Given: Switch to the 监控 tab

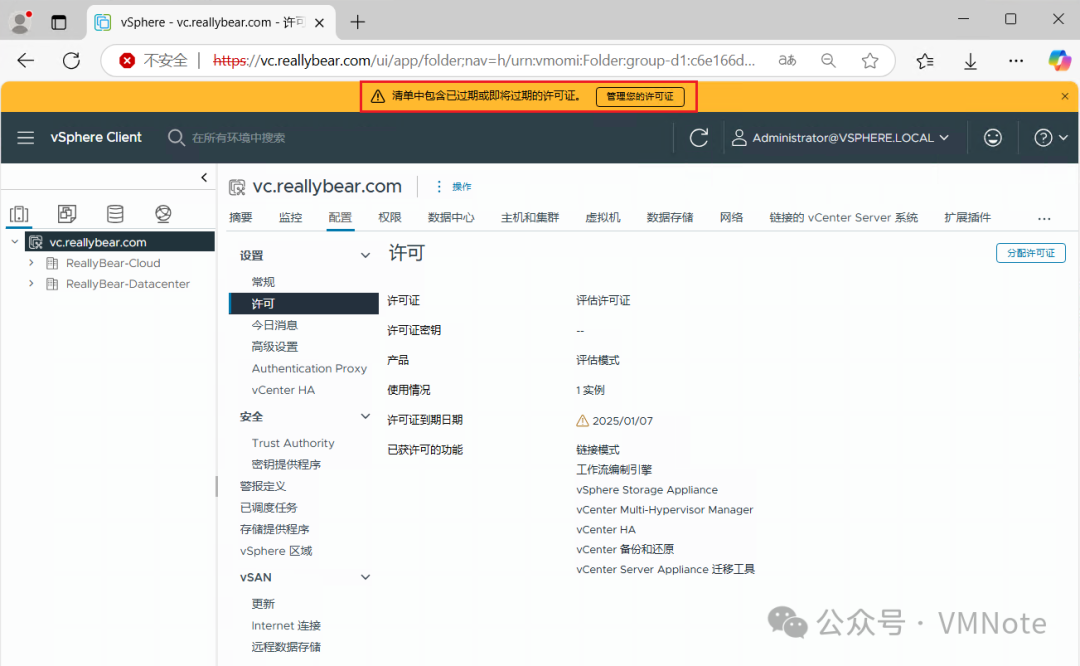Looking at the screenshot, I should [x=290, y=218].
